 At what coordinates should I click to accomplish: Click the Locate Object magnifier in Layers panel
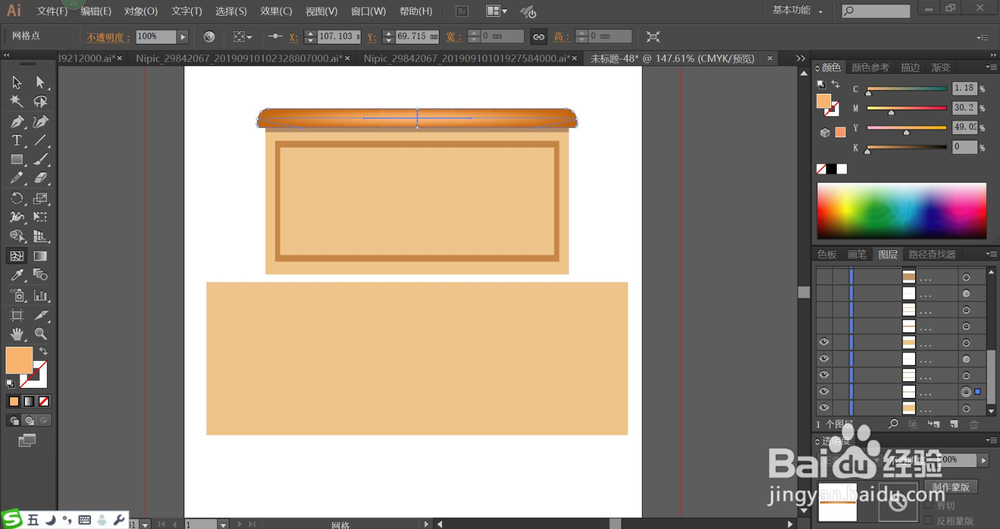pyautogui.click(x=893, y=424)
